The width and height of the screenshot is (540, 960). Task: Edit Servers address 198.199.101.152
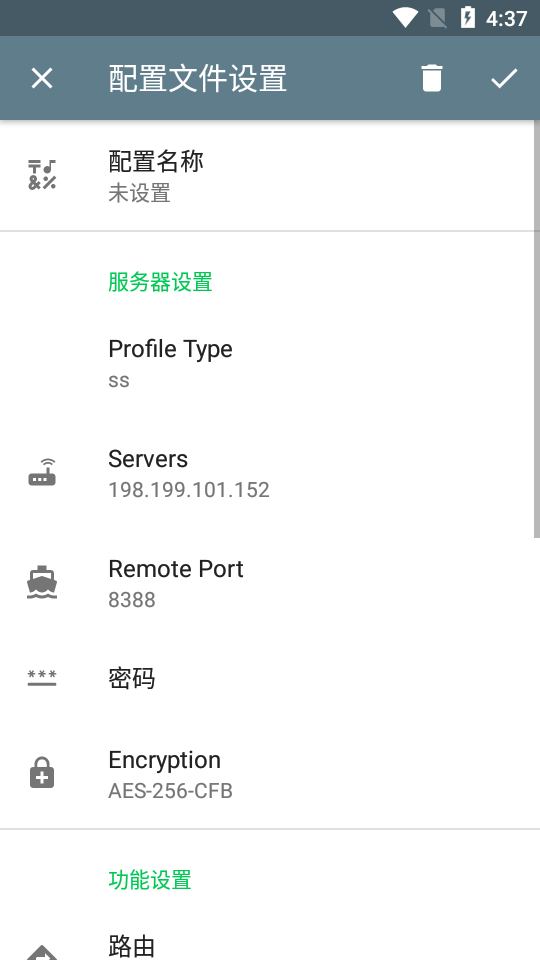coord(270,473)
